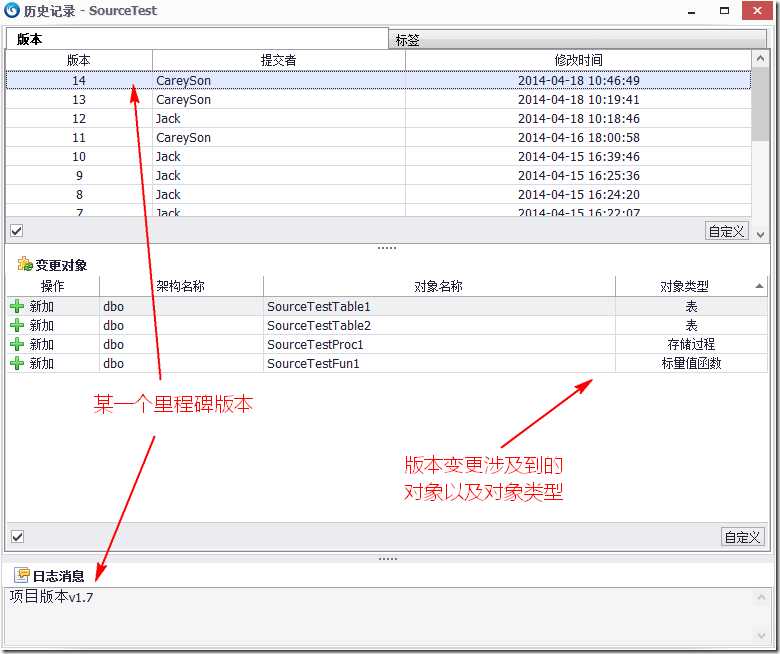Screen dimensions: 780x654
Task: Click 标量值函数 object type cell
Action: [x=691, y=363]
